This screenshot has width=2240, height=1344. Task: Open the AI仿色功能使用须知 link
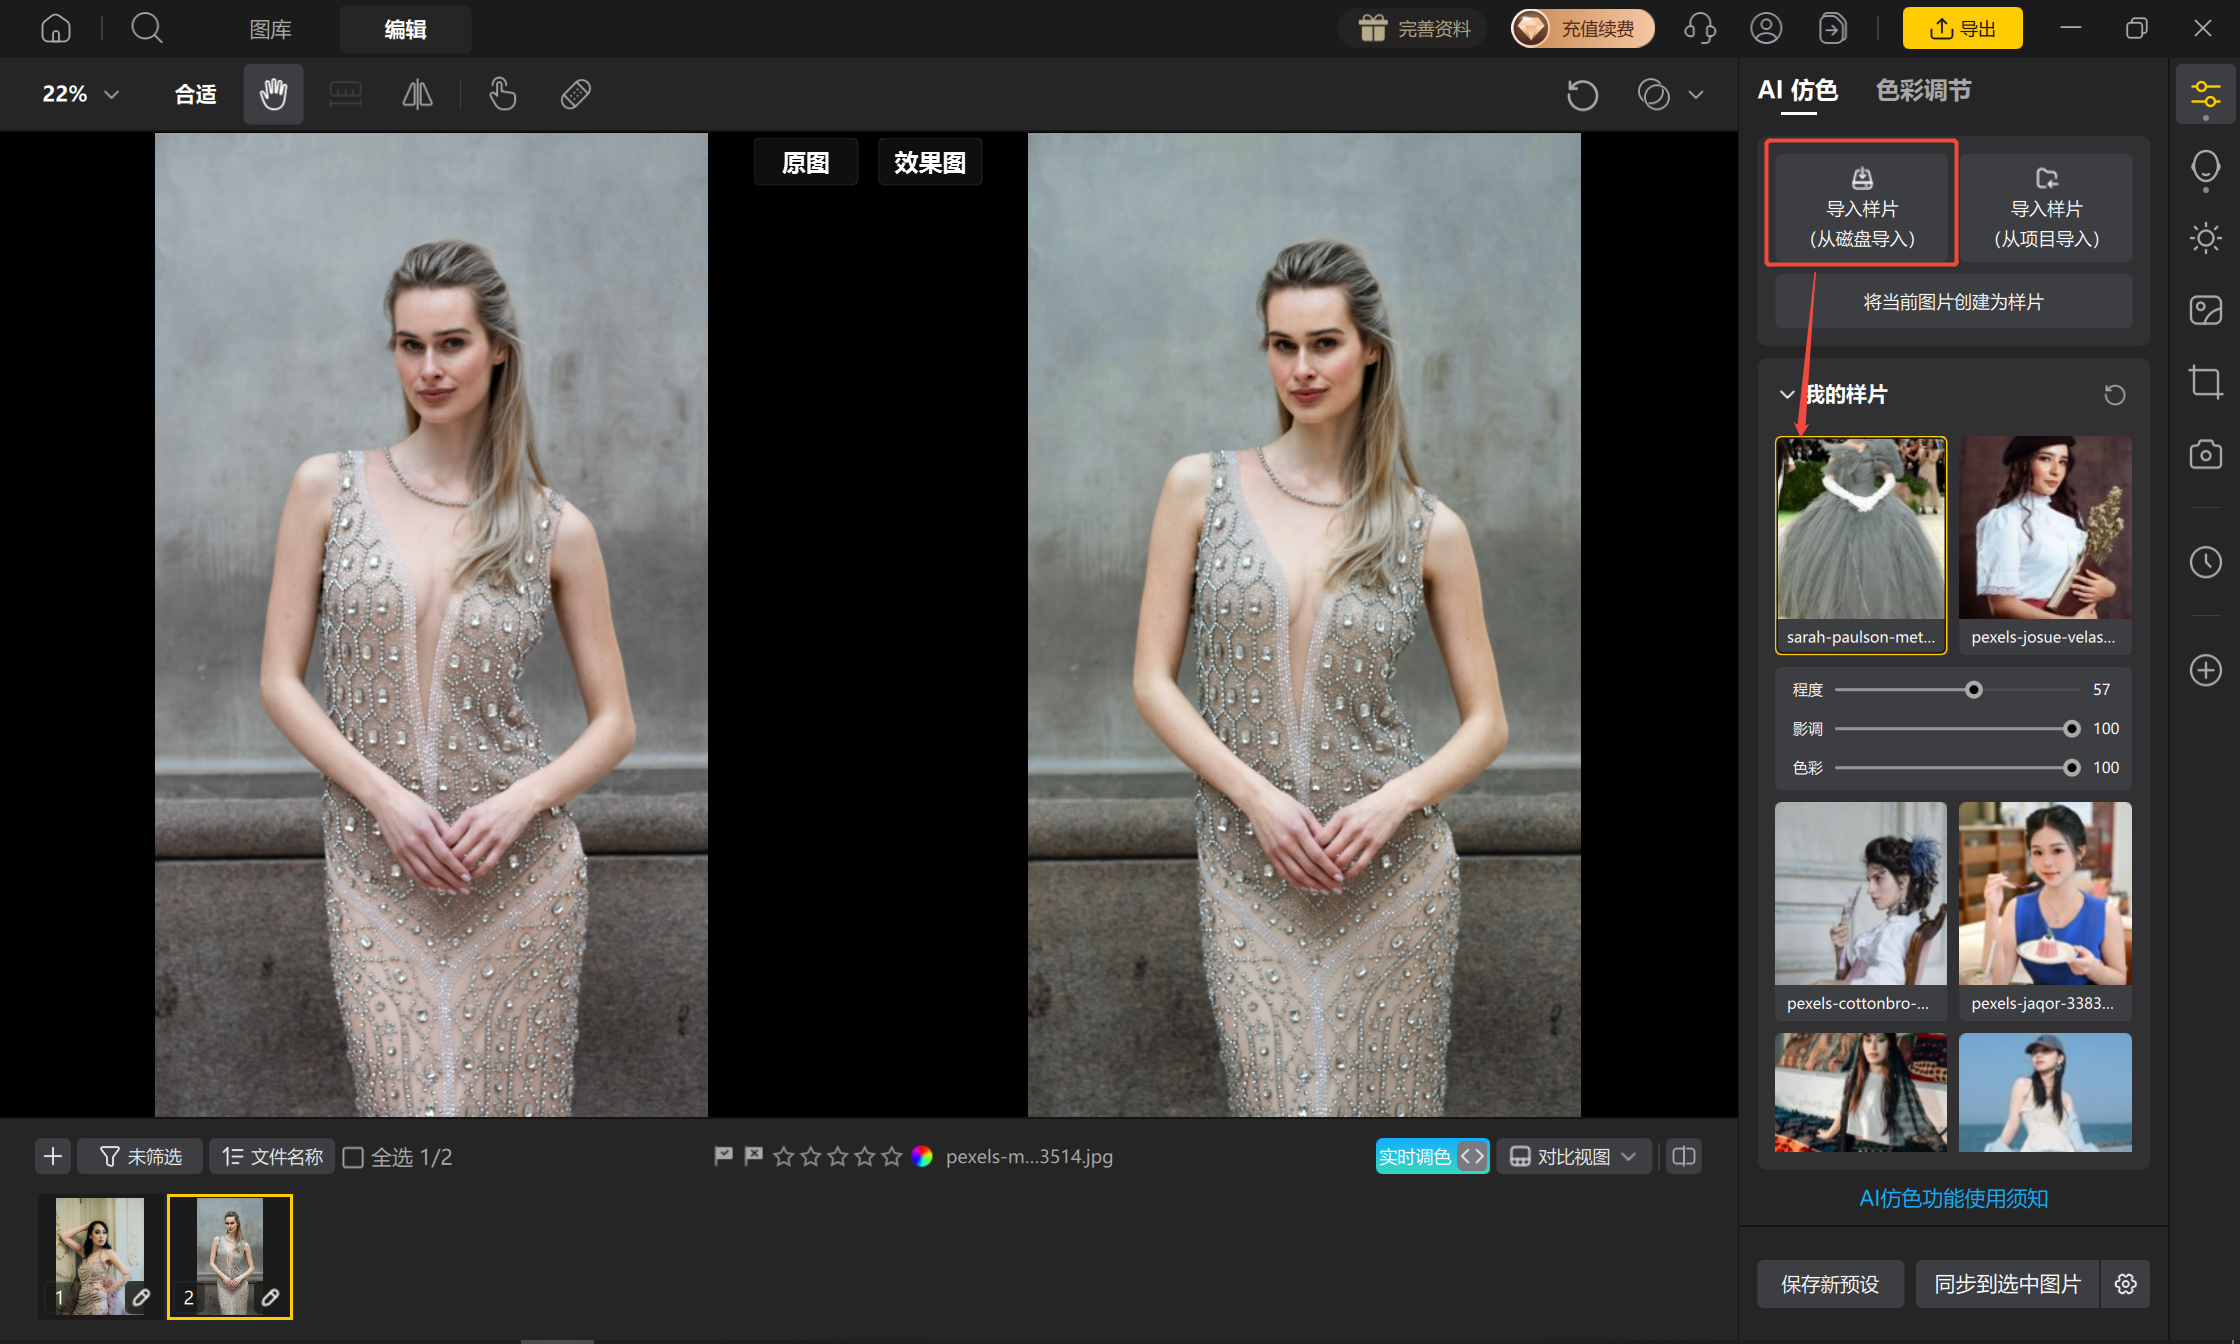coord(1953,1198)
